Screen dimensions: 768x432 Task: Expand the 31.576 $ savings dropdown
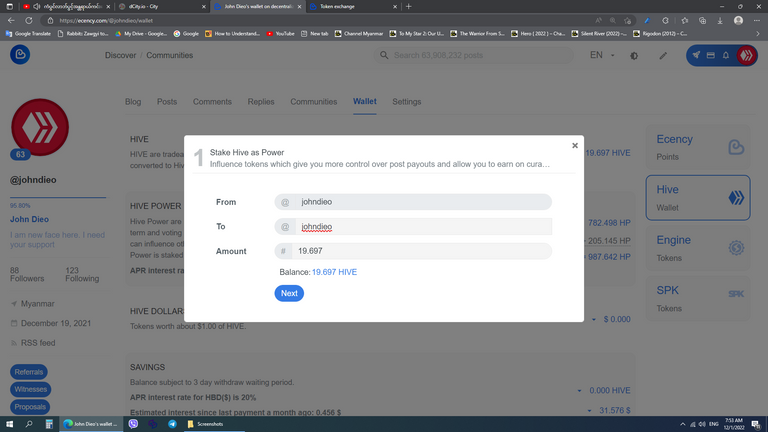coord(589,410)
